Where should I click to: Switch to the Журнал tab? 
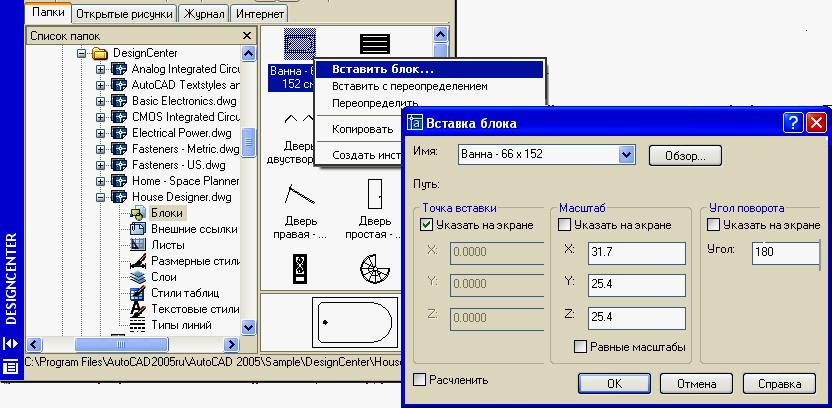click(204, 14)
